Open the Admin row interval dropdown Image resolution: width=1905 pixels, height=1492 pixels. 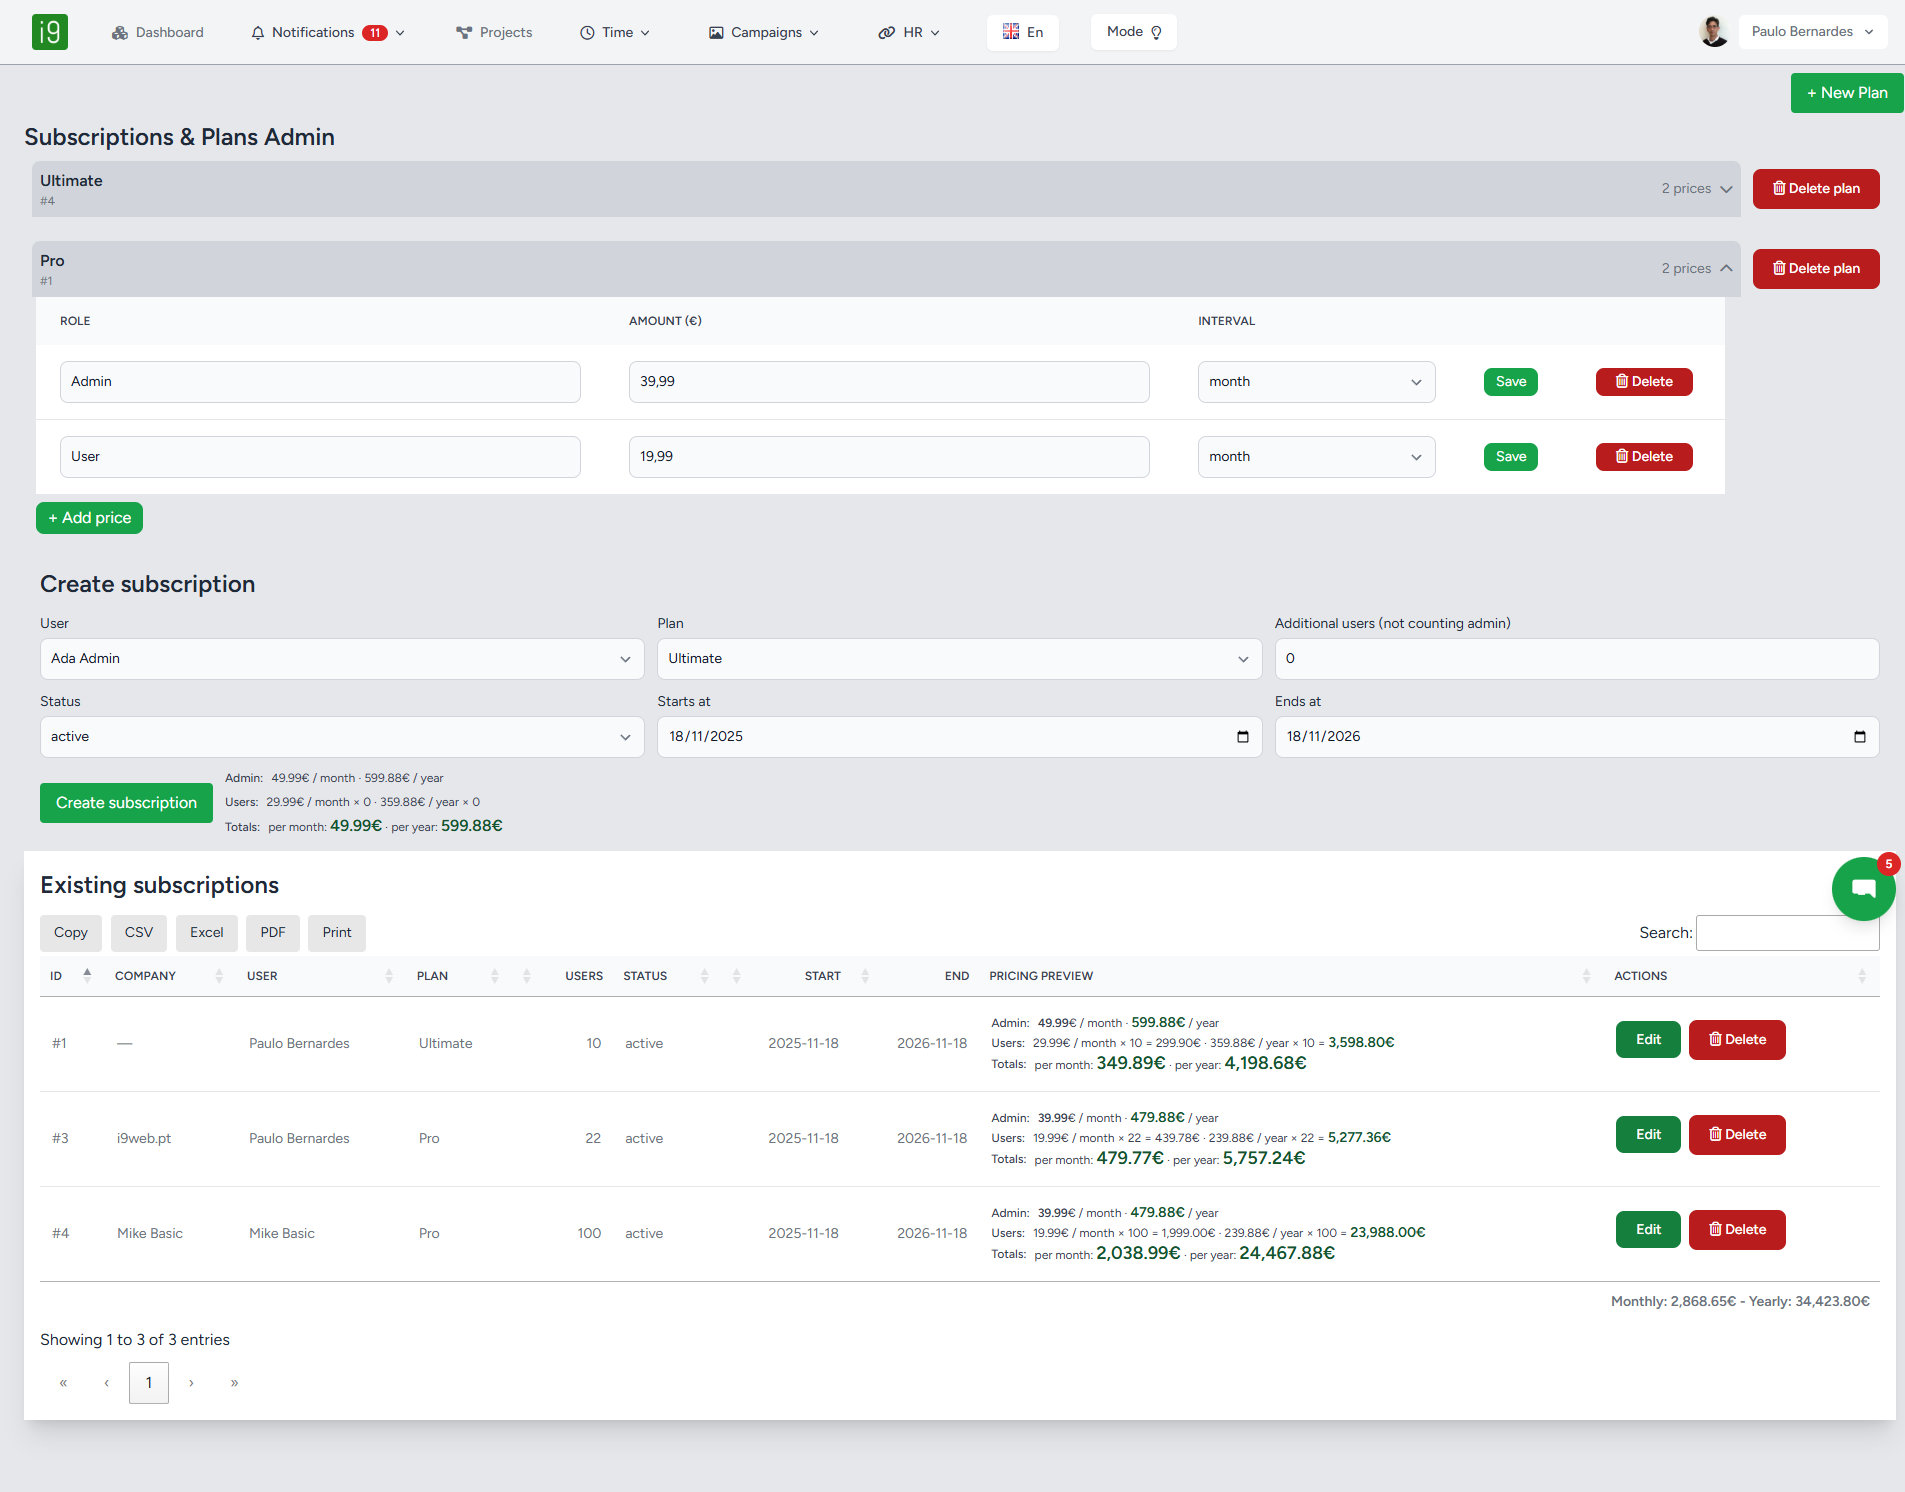coord(1316,382)
